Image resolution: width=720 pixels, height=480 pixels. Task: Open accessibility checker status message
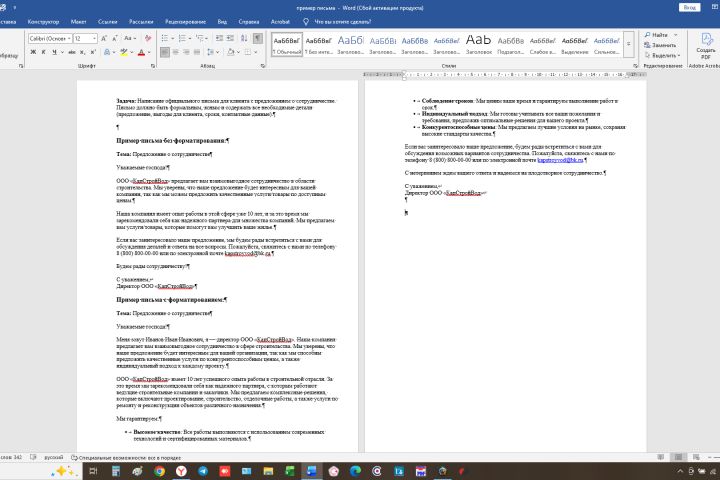click(126, 458)
